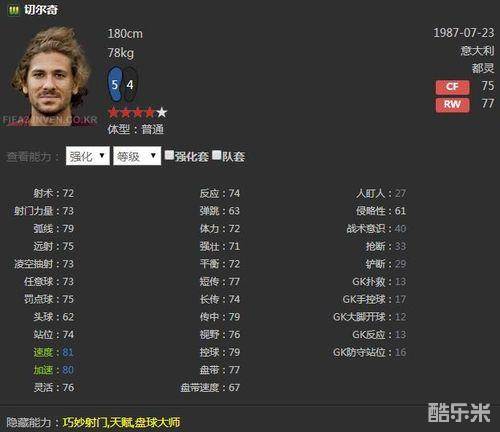
Task: Click the dark right foot rating icon
Action: click(130, 84)
